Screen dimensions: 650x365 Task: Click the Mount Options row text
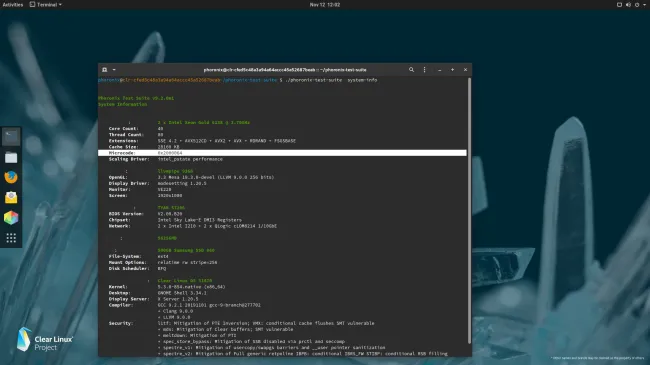click(163, 263)
